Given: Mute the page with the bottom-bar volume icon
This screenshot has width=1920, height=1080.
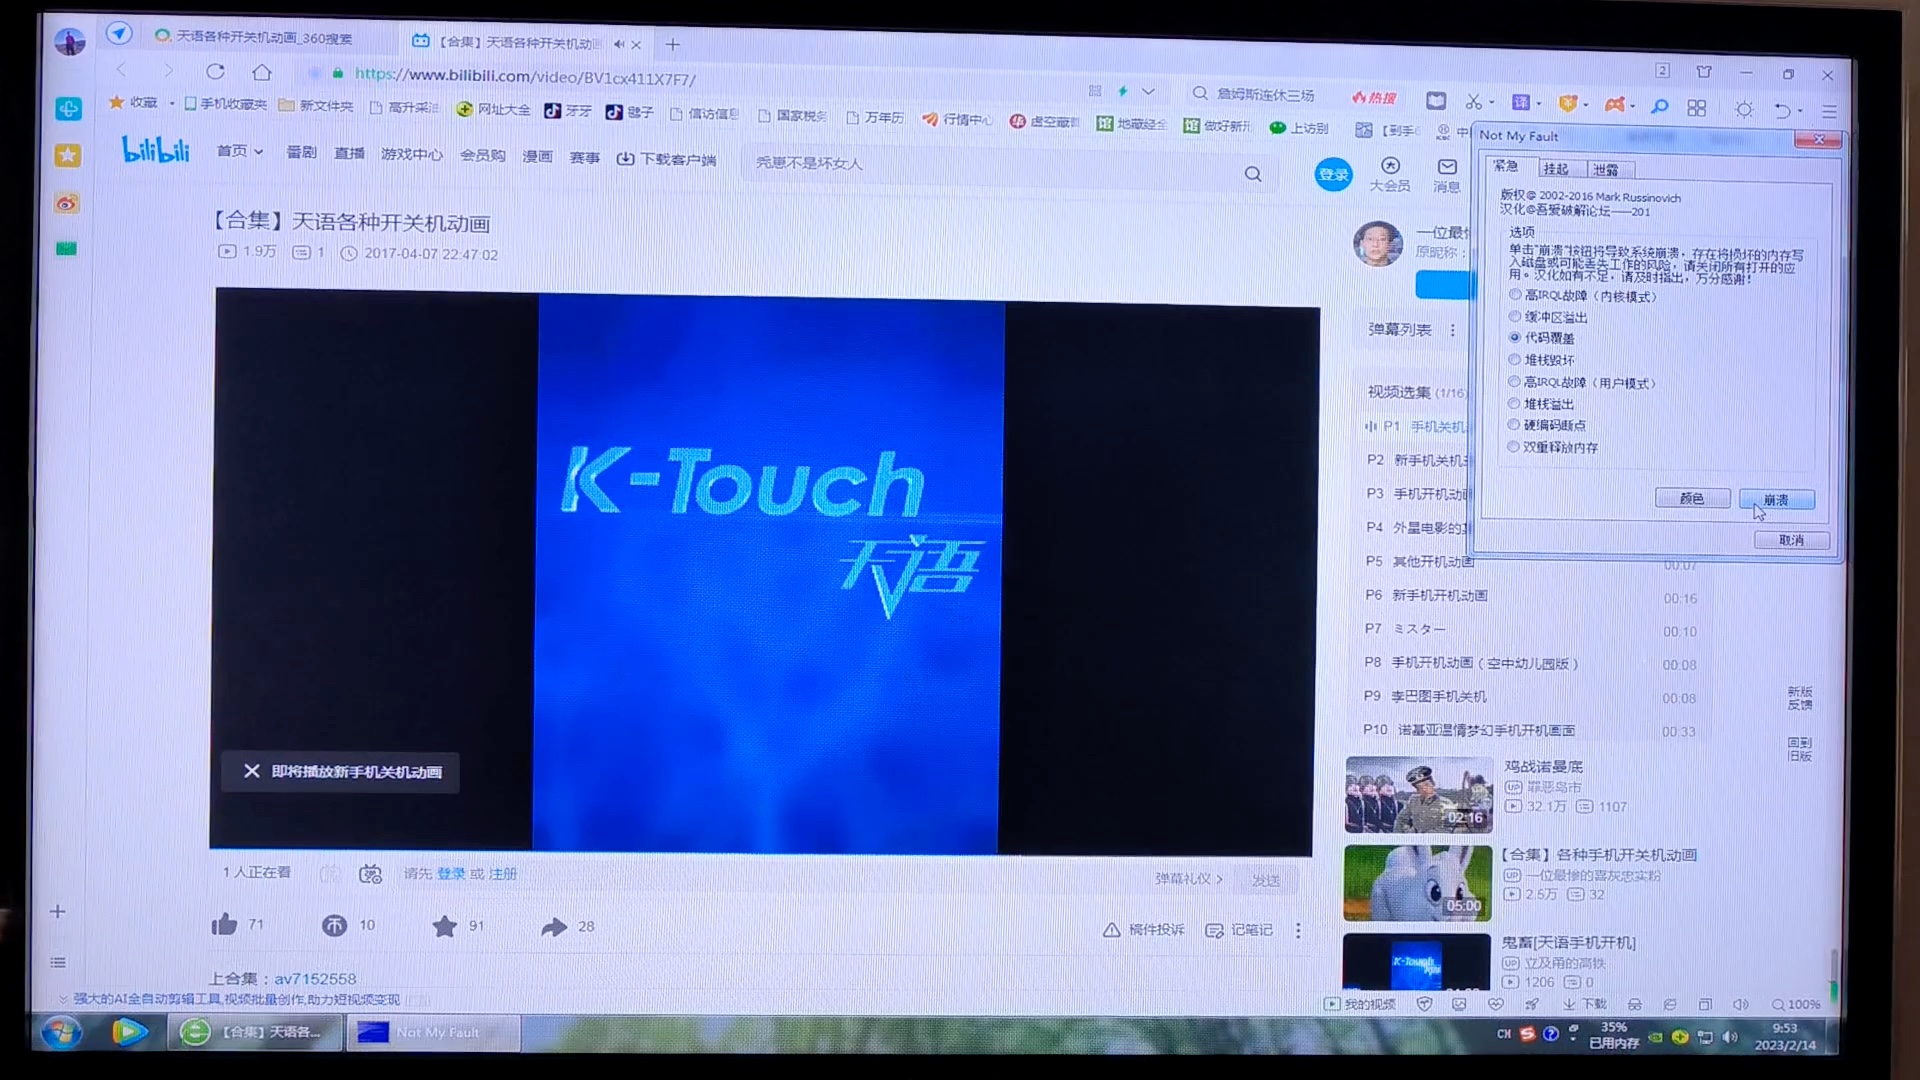Looking at the screenshot, I should tap(1741, 1004).
